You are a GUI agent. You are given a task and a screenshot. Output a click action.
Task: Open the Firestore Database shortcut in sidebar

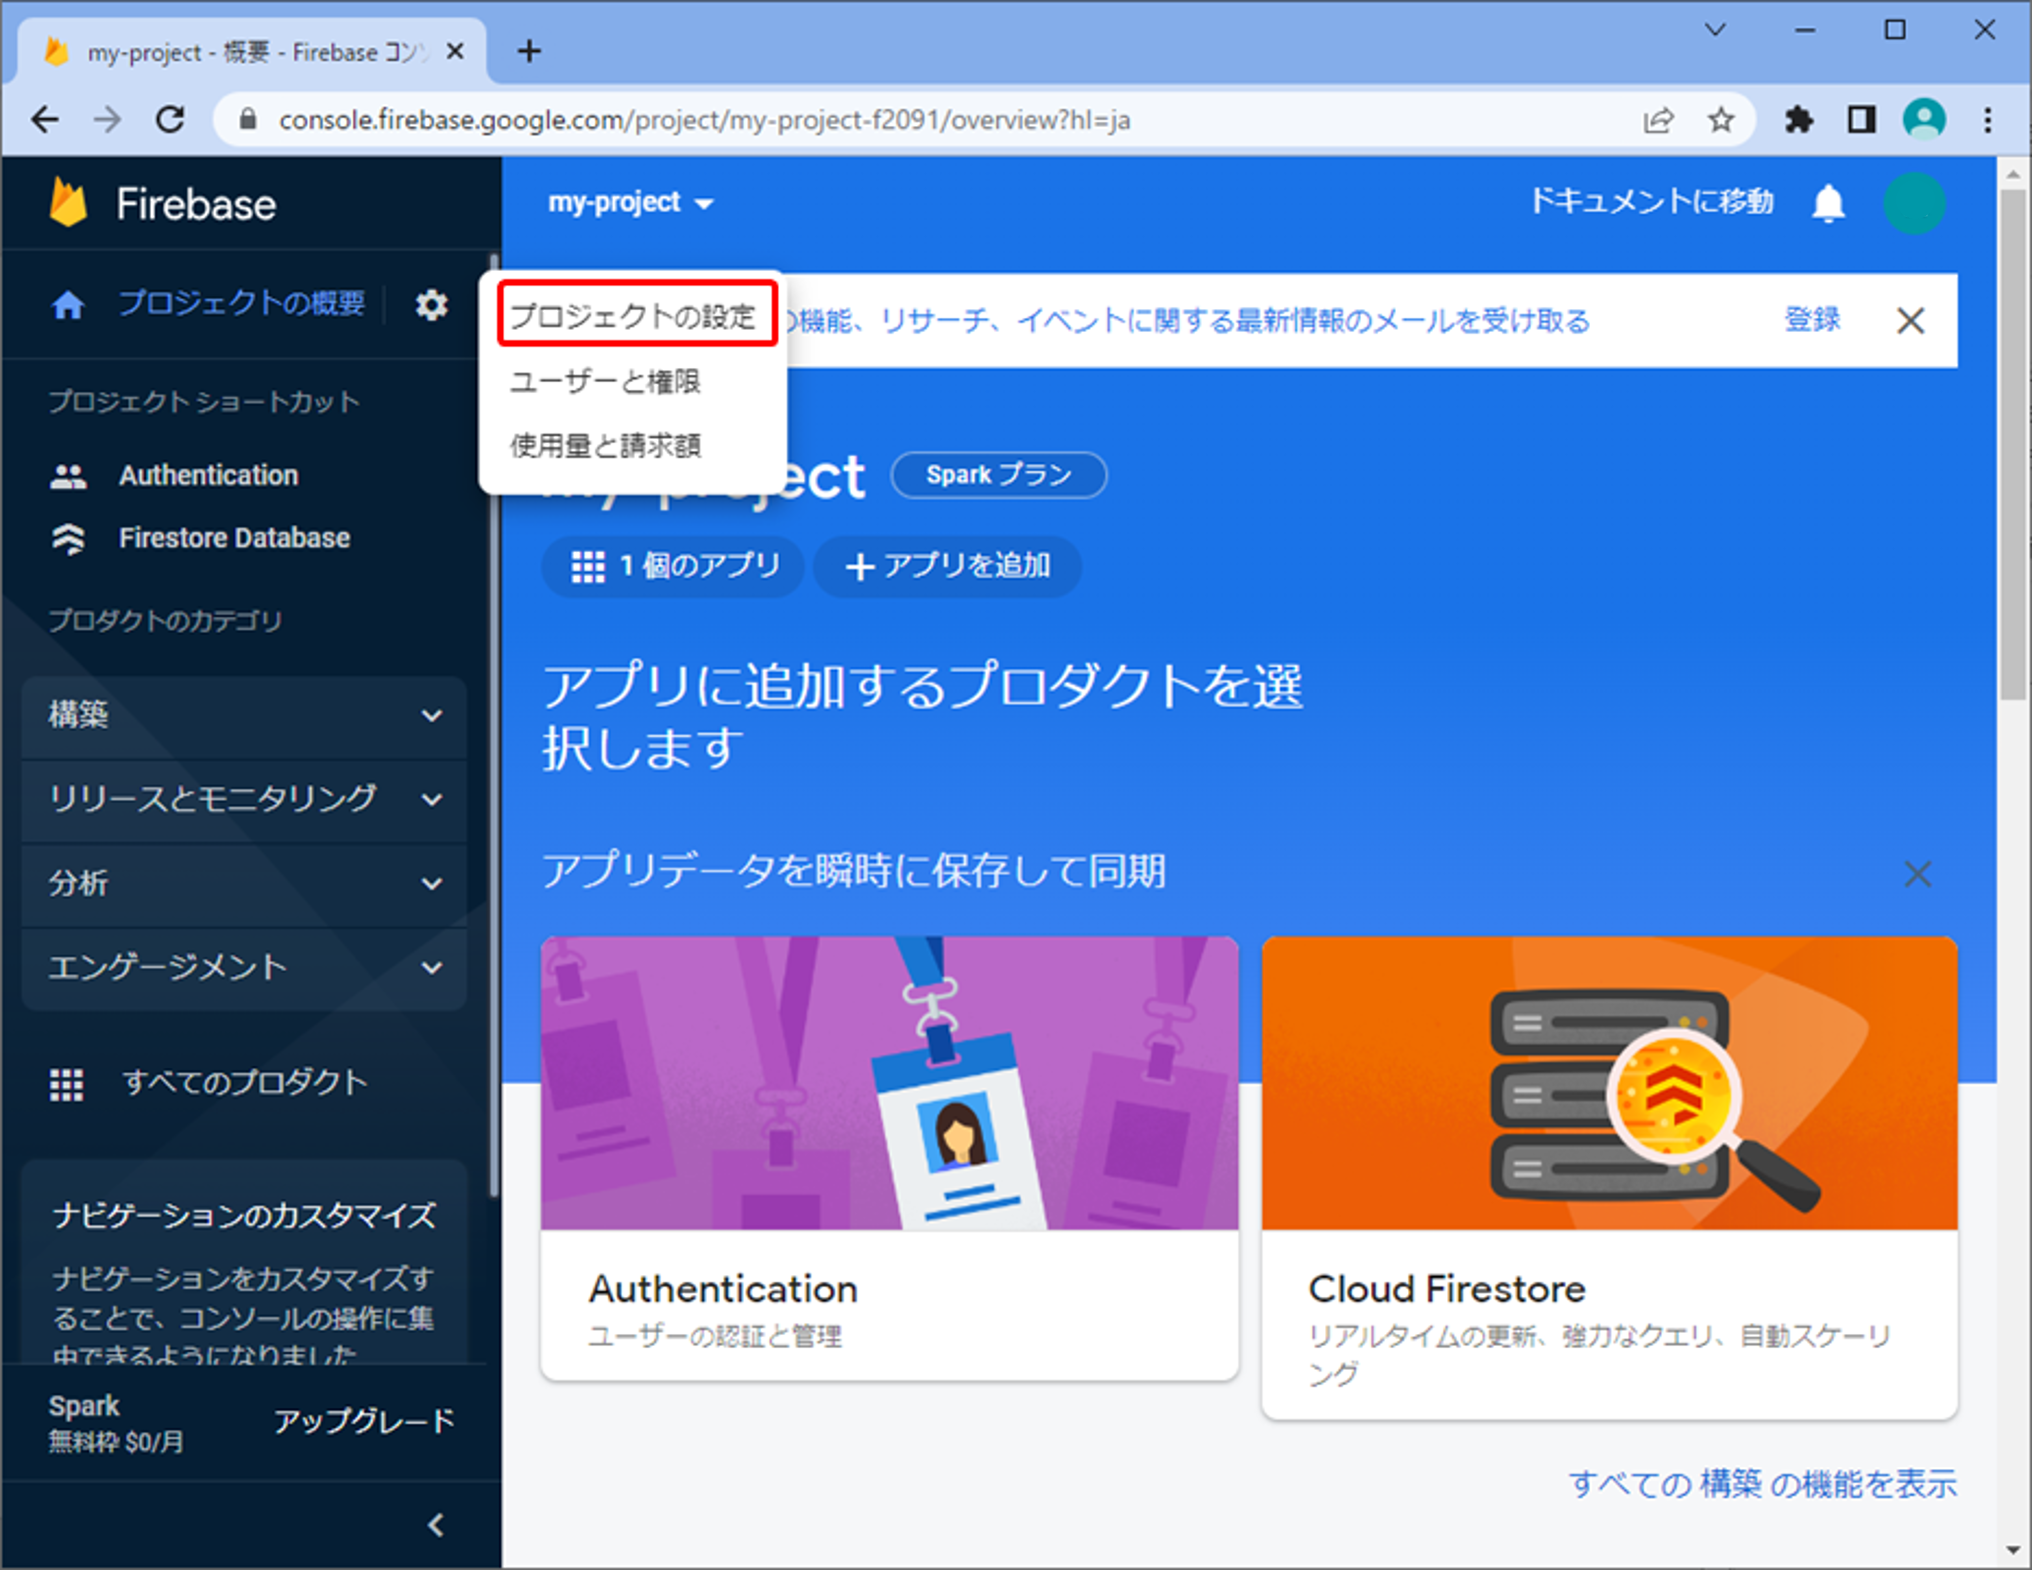coord(200,538)
